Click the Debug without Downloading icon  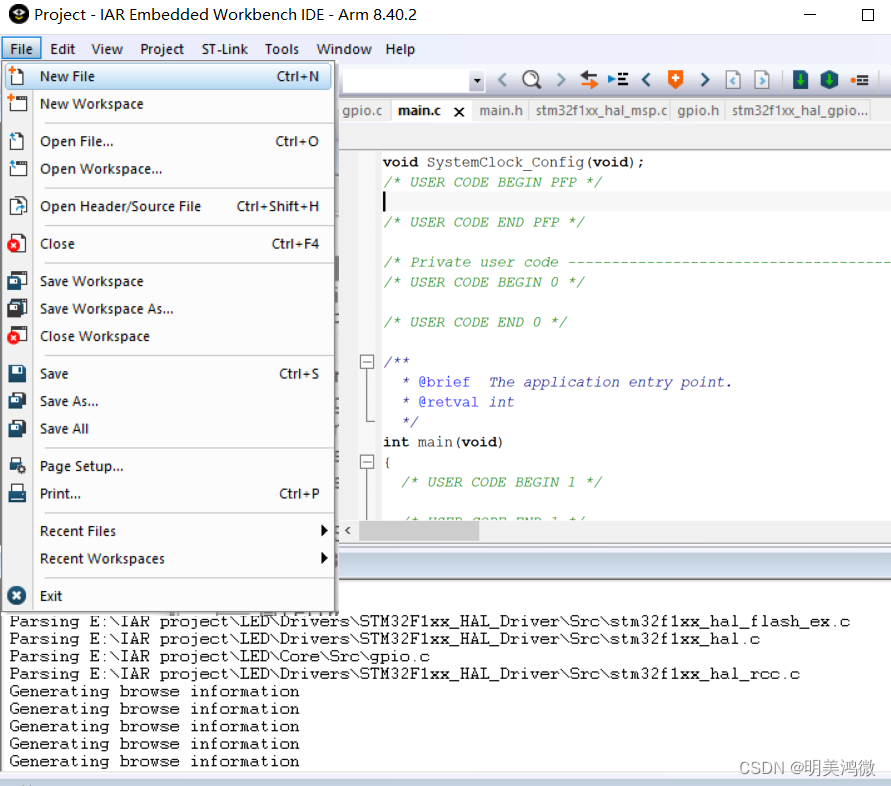point(829,80)
